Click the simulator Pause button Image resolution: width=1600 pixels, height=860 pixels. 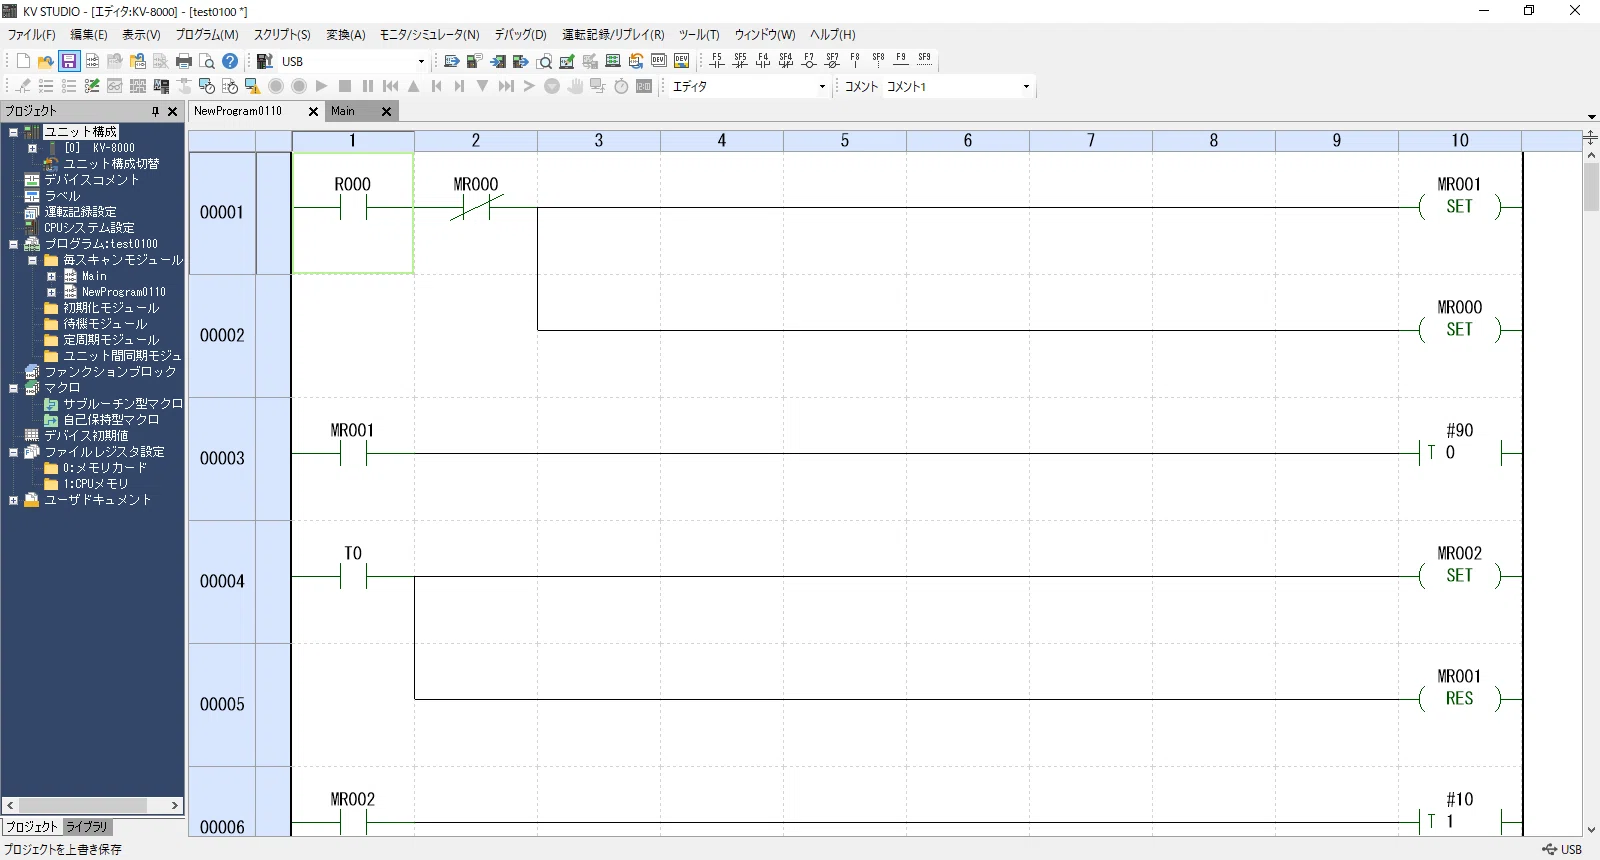368,87
